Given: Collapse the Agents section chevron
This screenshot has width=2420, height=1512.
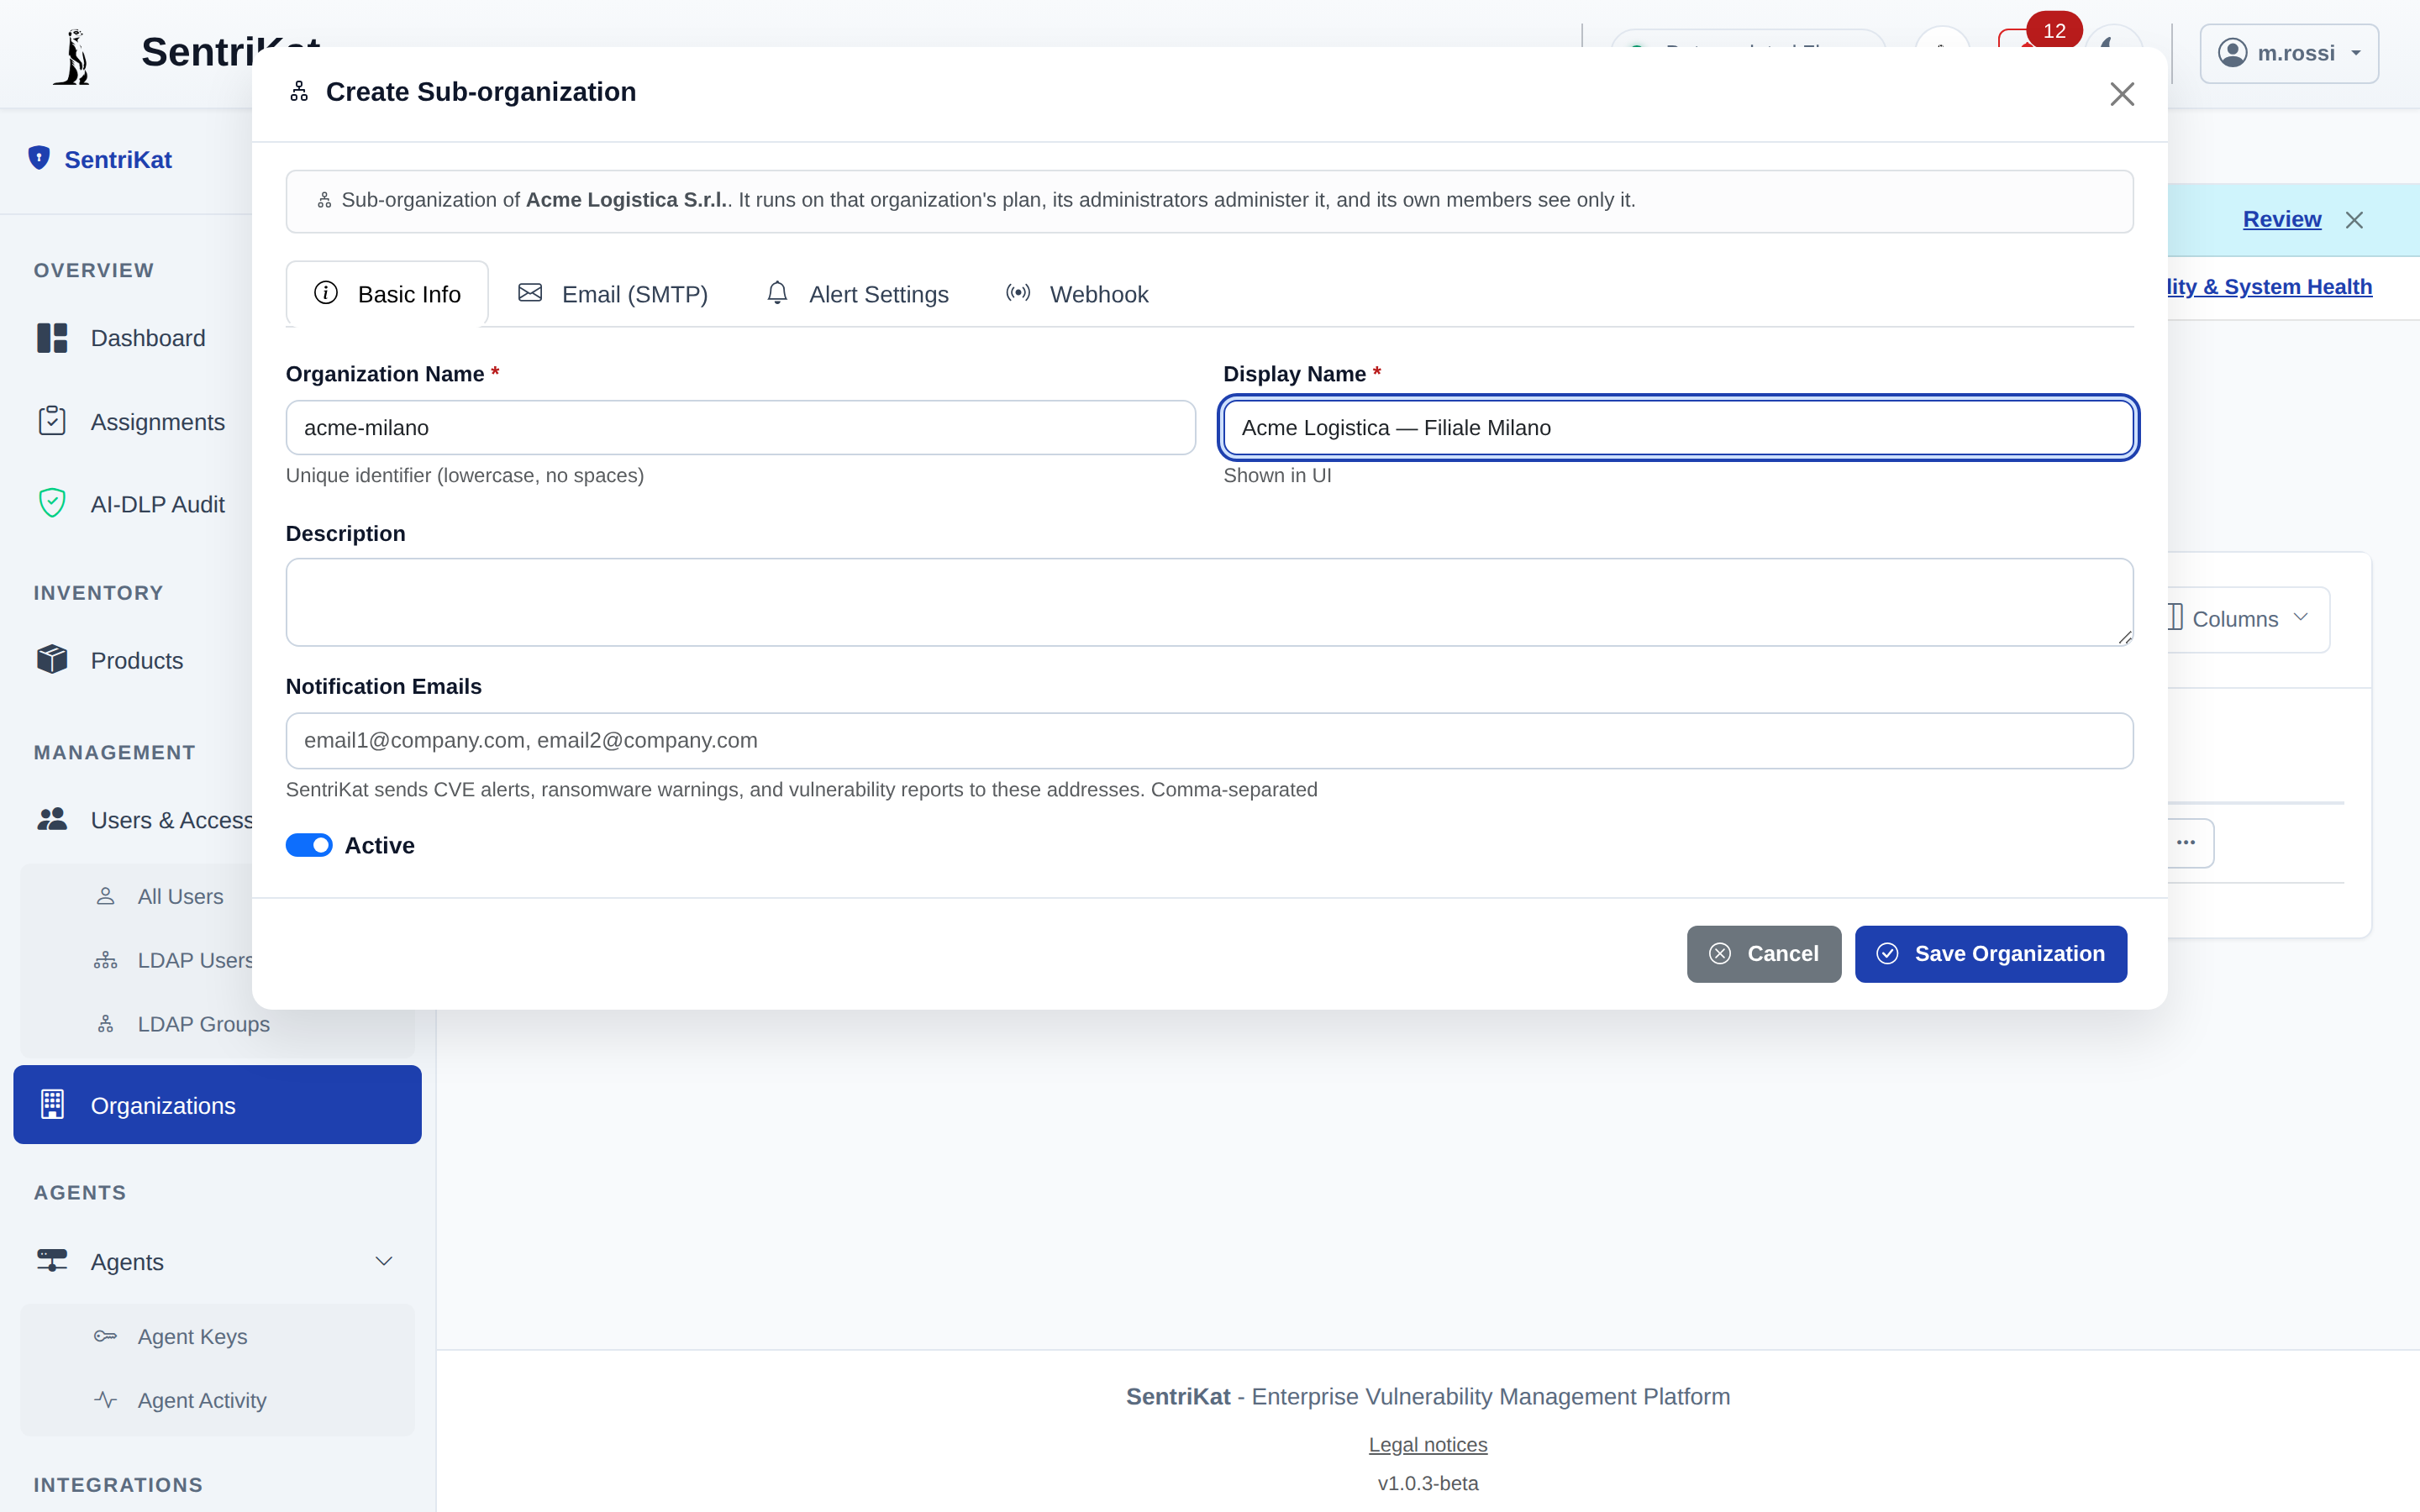Looking at the screenshot, I should coord(384,1261).
